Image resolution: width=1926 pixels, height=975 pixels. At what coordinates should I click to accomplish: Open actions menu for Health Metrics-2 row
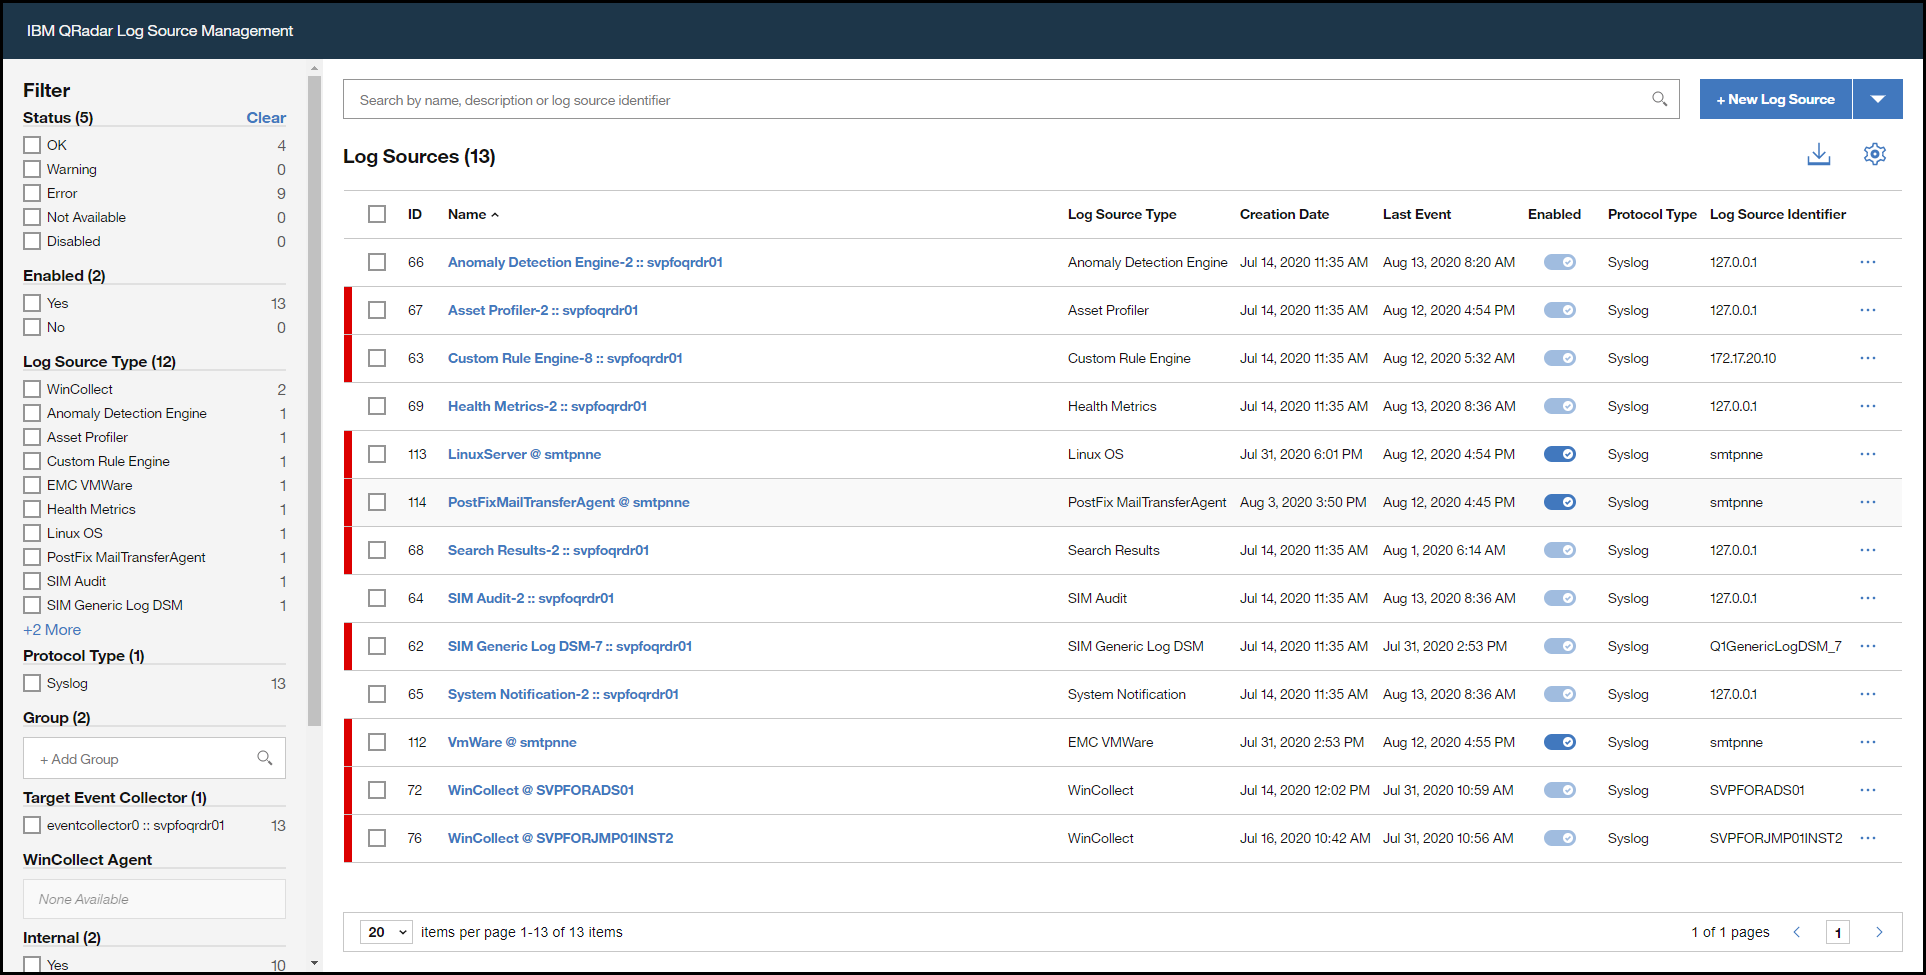[1868, 406]
